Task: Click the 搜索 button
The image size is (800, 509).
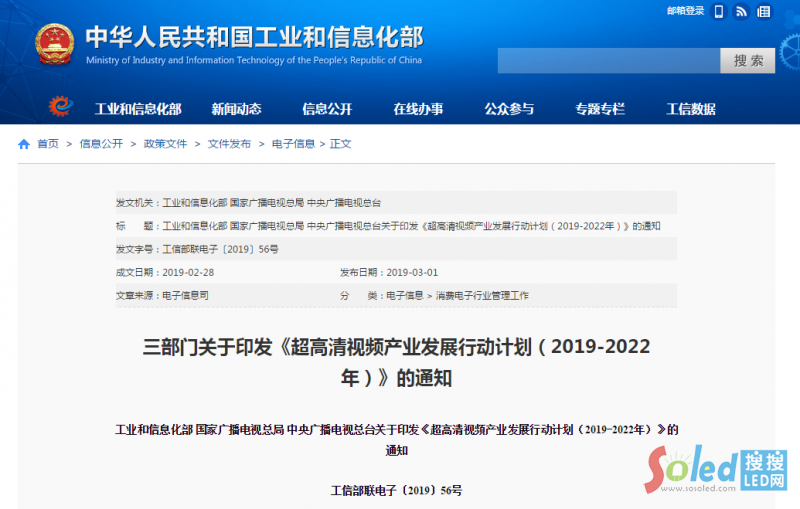Action: click(x=747, y=60)
